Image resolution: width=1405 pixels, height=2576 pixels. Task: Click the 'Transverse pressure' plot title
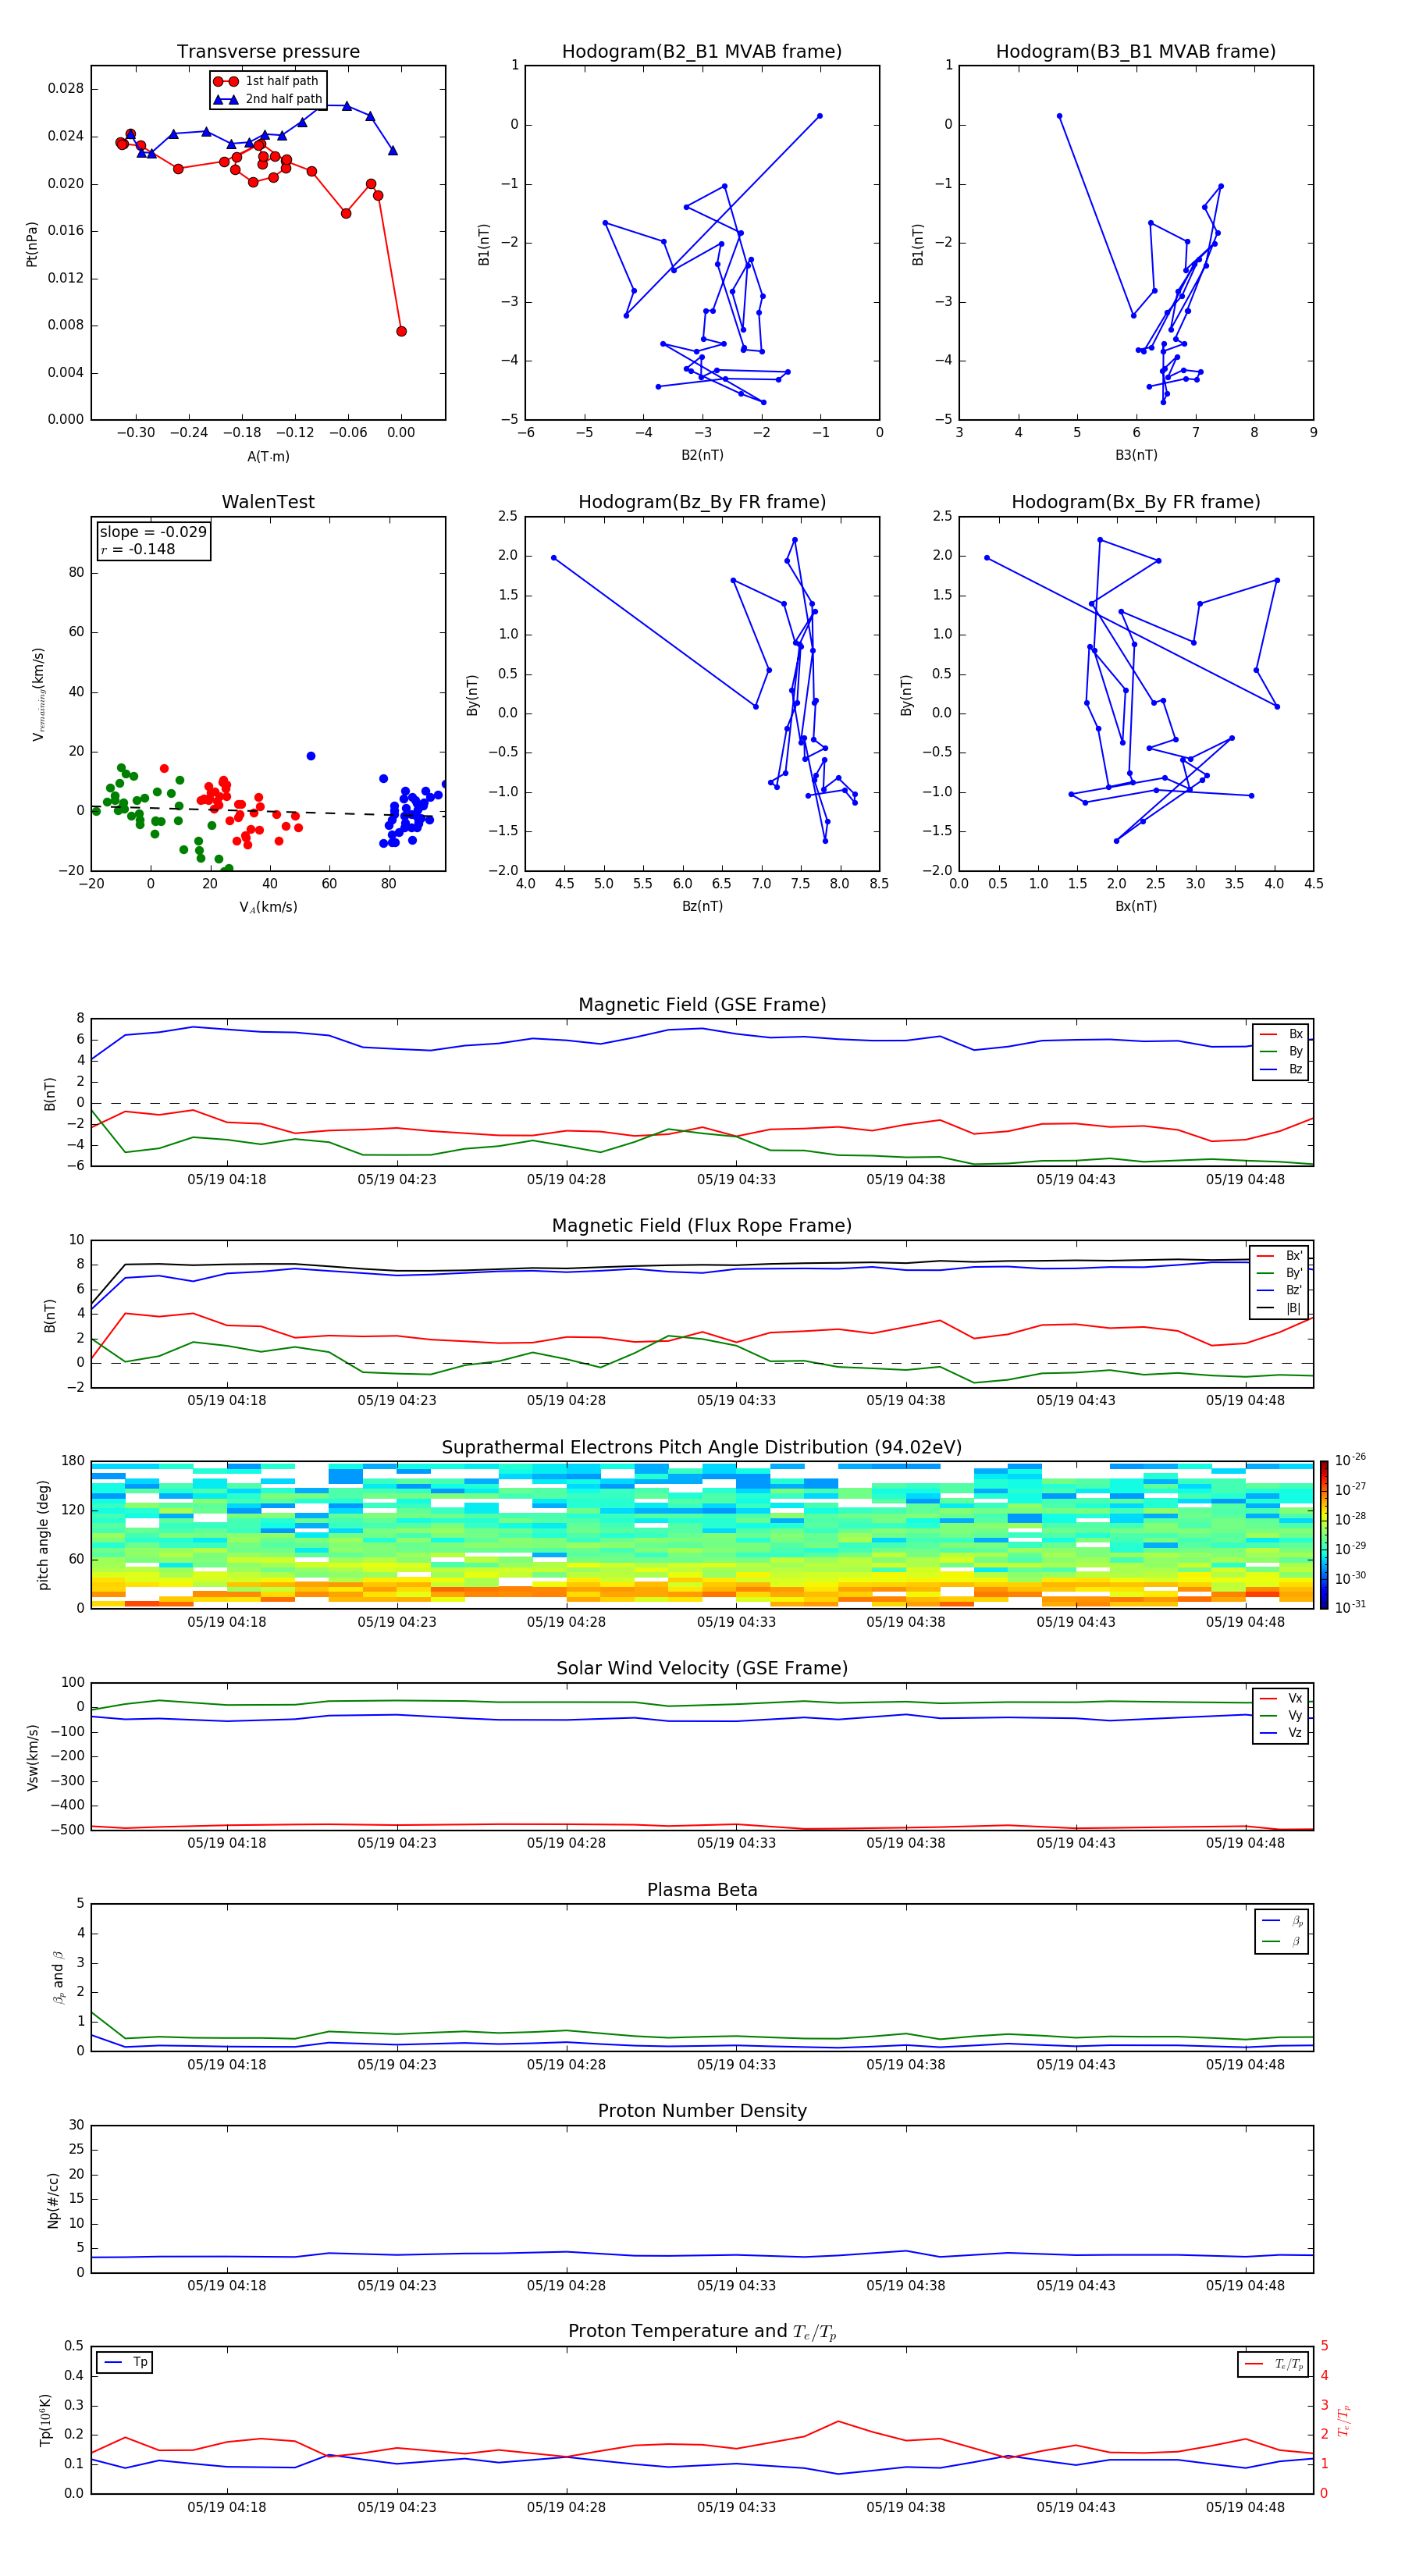268,52
